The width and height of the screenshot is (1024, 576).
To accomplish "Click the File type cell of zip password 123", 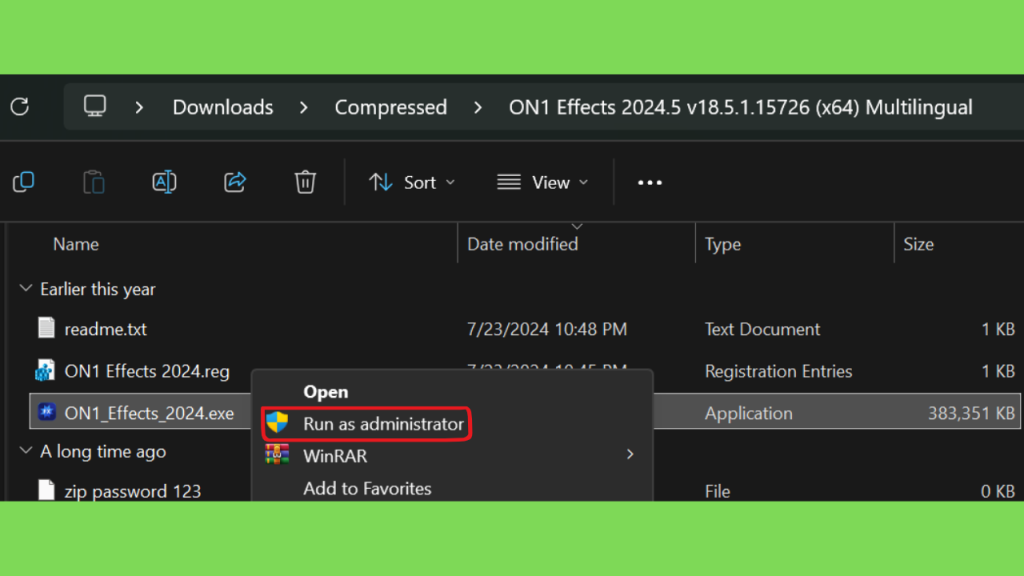I will (x=717, y=491).
